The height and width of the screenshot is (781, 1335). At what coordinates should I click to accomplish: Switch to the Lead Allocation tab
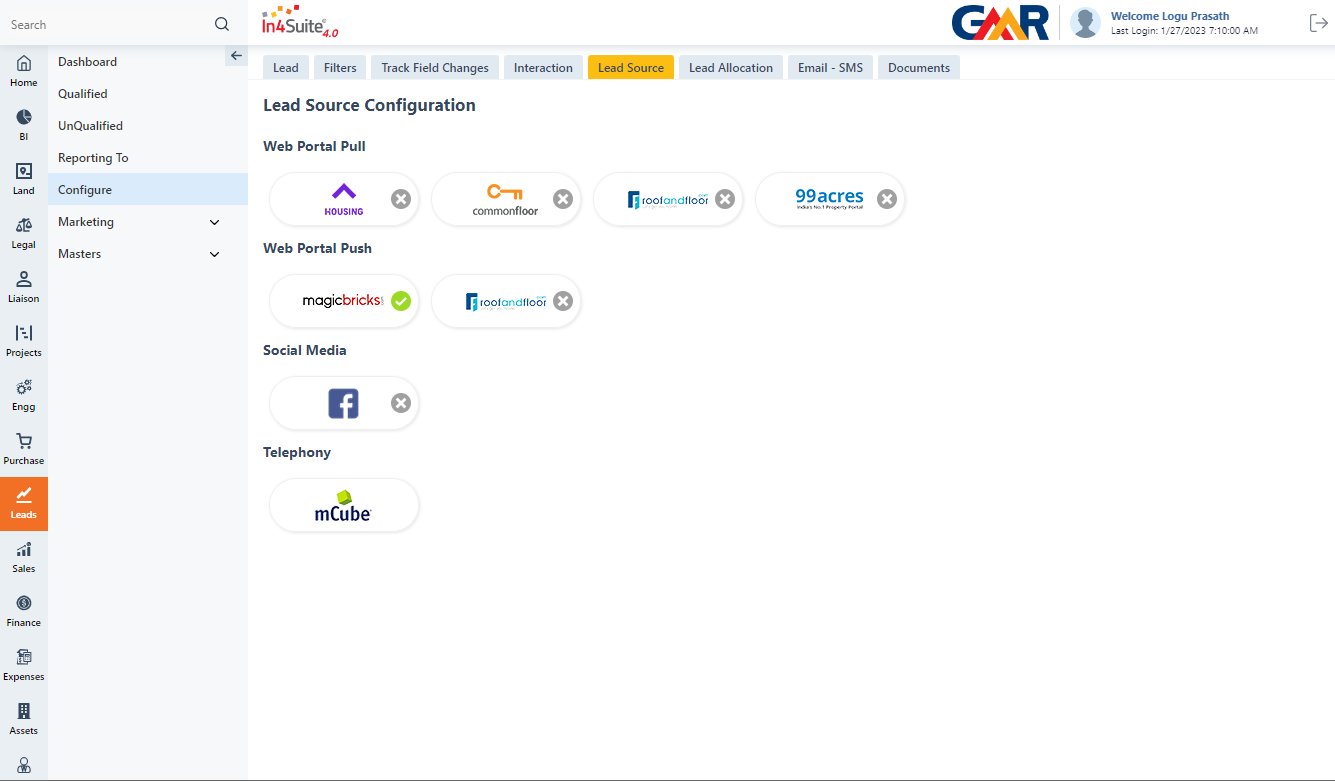730,68
